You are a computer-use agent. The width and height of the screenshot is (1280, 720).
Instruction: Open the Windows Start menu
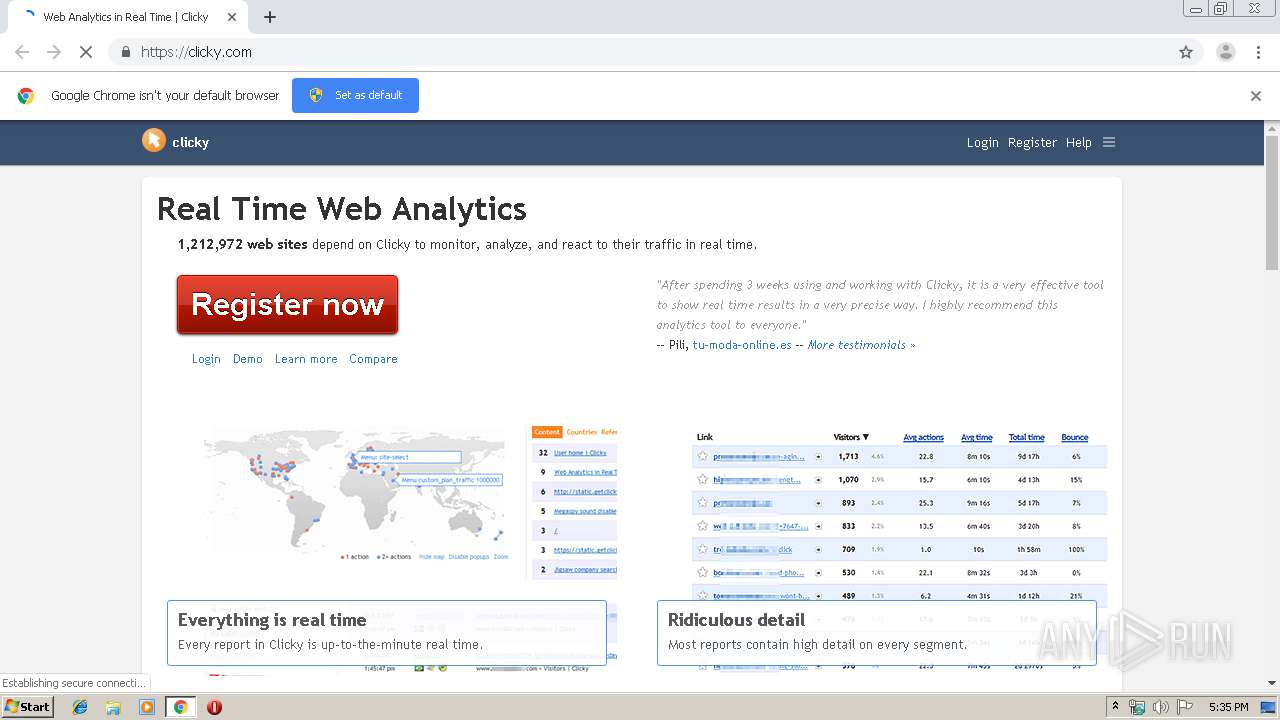(28, 707)
